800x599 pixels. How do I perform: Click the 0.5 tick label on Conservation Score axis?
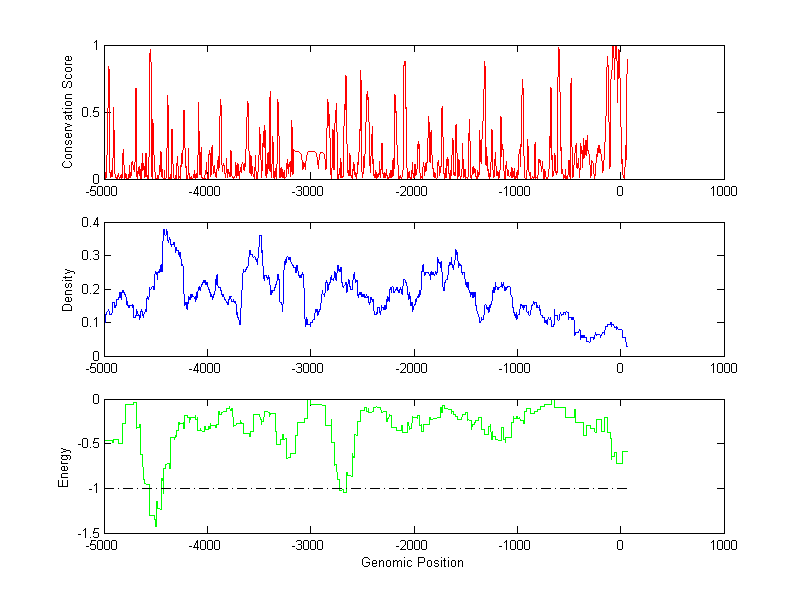(x=89, y=112)
